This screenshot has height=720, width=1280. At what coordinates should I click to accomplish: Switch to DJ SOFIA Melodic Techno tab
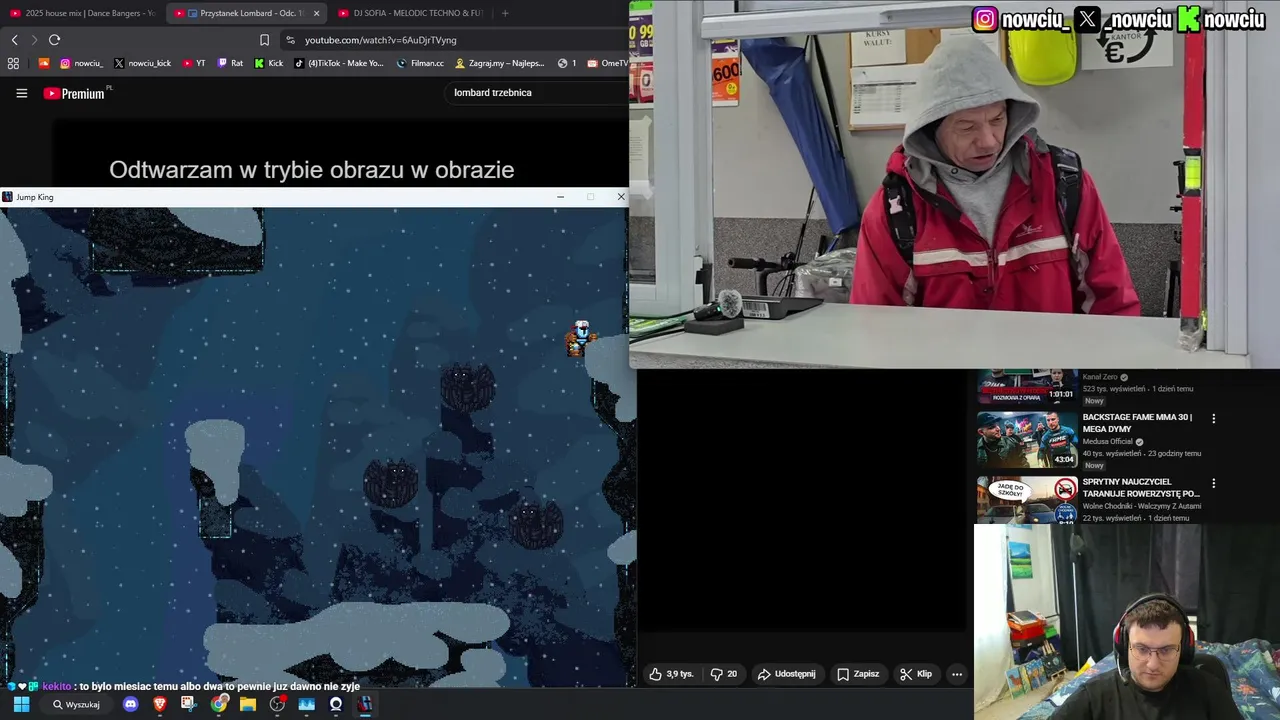tap(410, 13)
